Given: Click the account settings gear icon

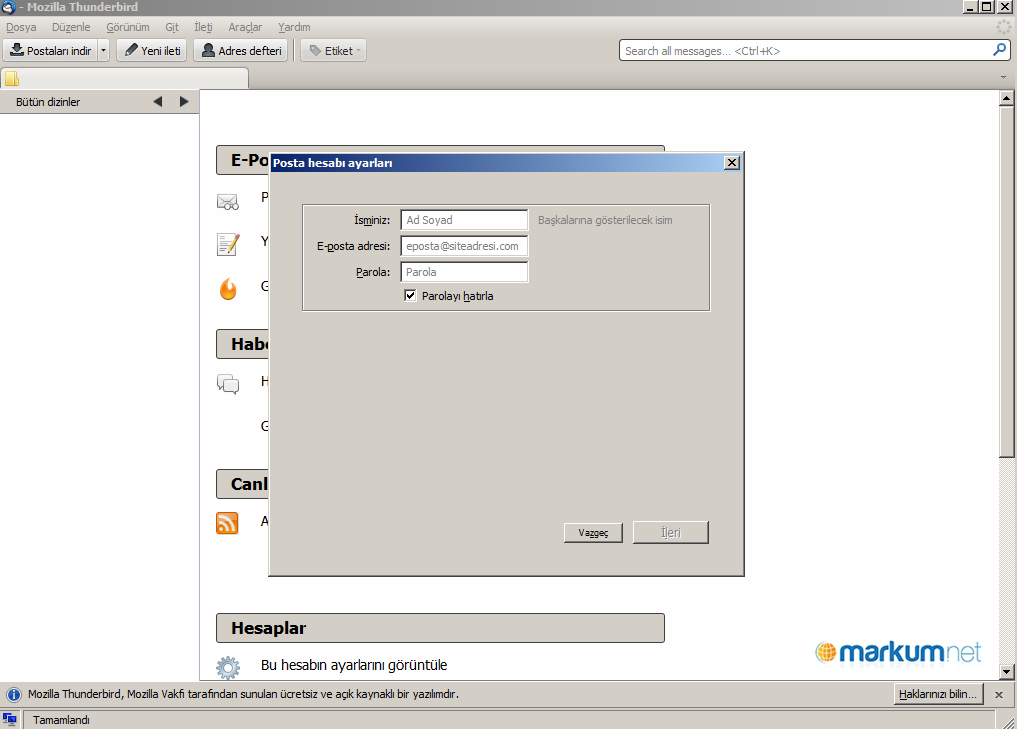Looking at the screenshot, I should click(x=228, y=667).
